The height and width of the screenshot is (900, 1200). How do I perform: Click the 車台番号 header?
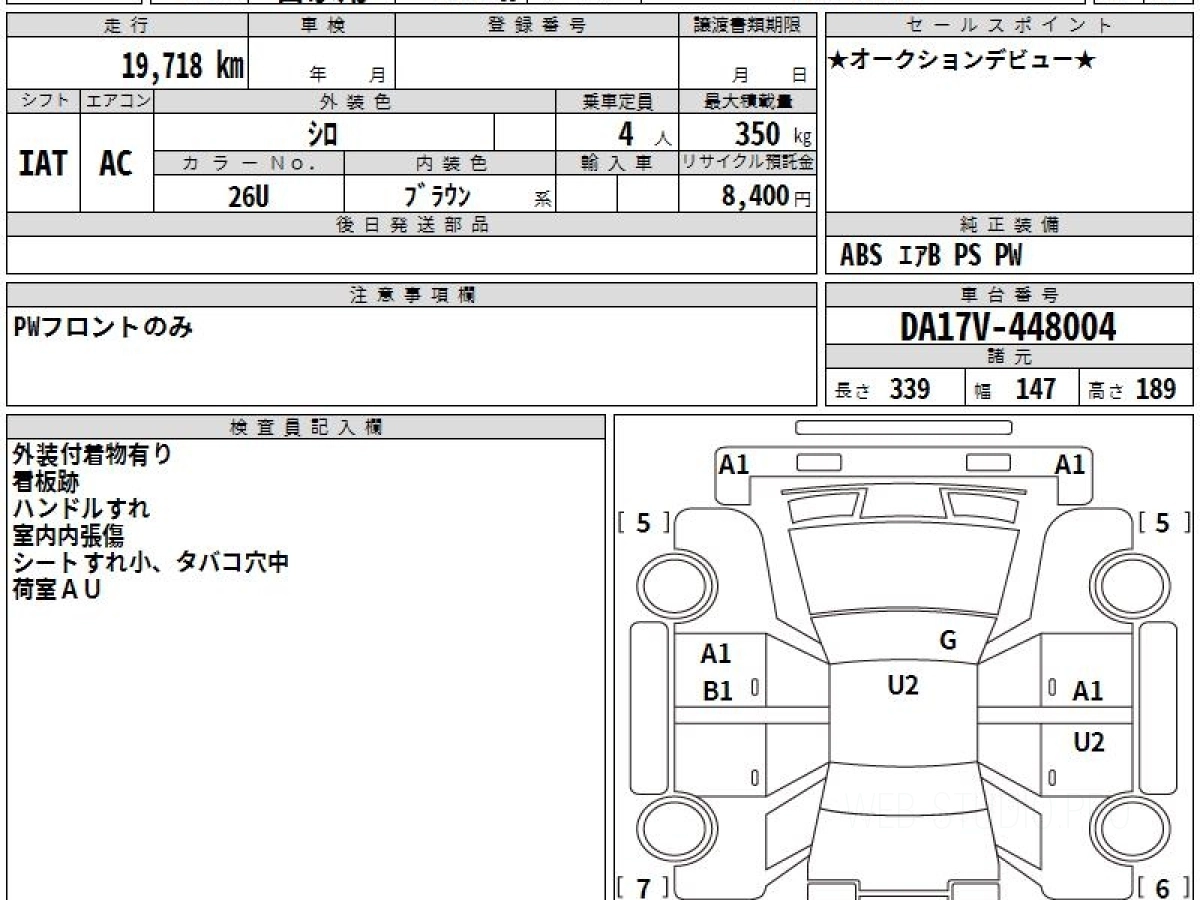[1009, 295]
